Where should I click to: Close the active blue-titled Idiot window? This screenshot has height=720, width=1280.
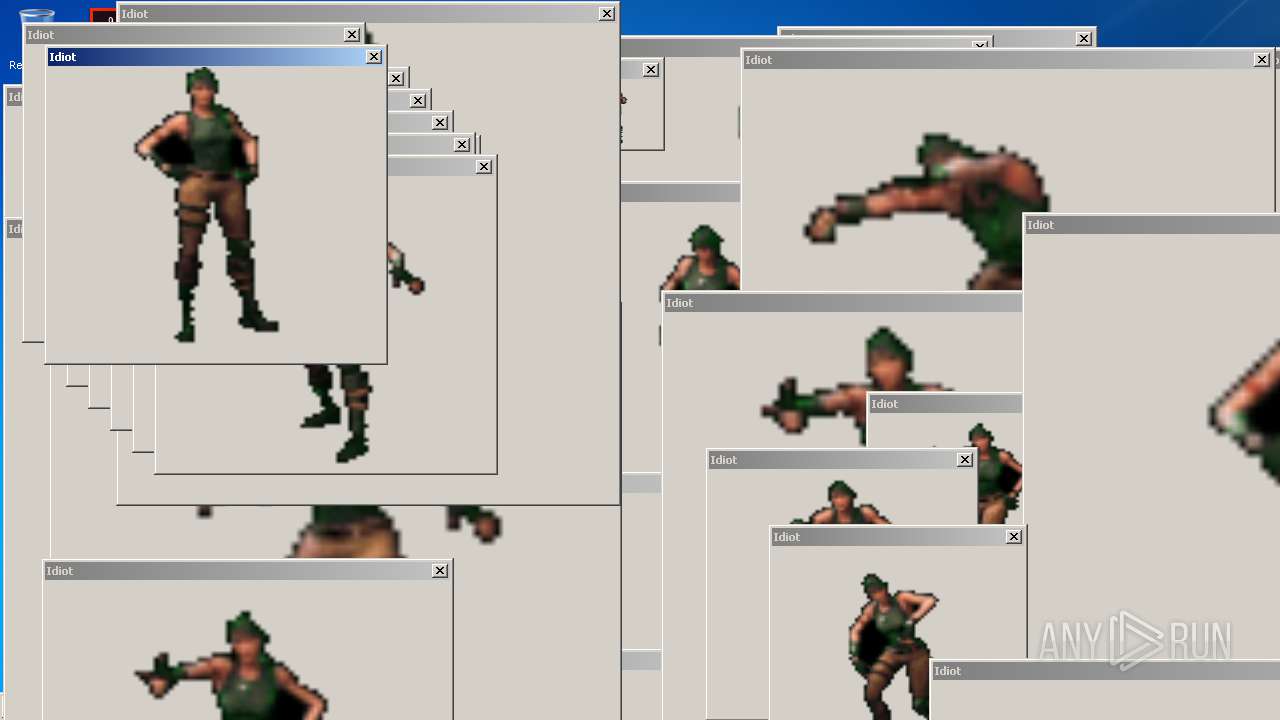(374, 57)
